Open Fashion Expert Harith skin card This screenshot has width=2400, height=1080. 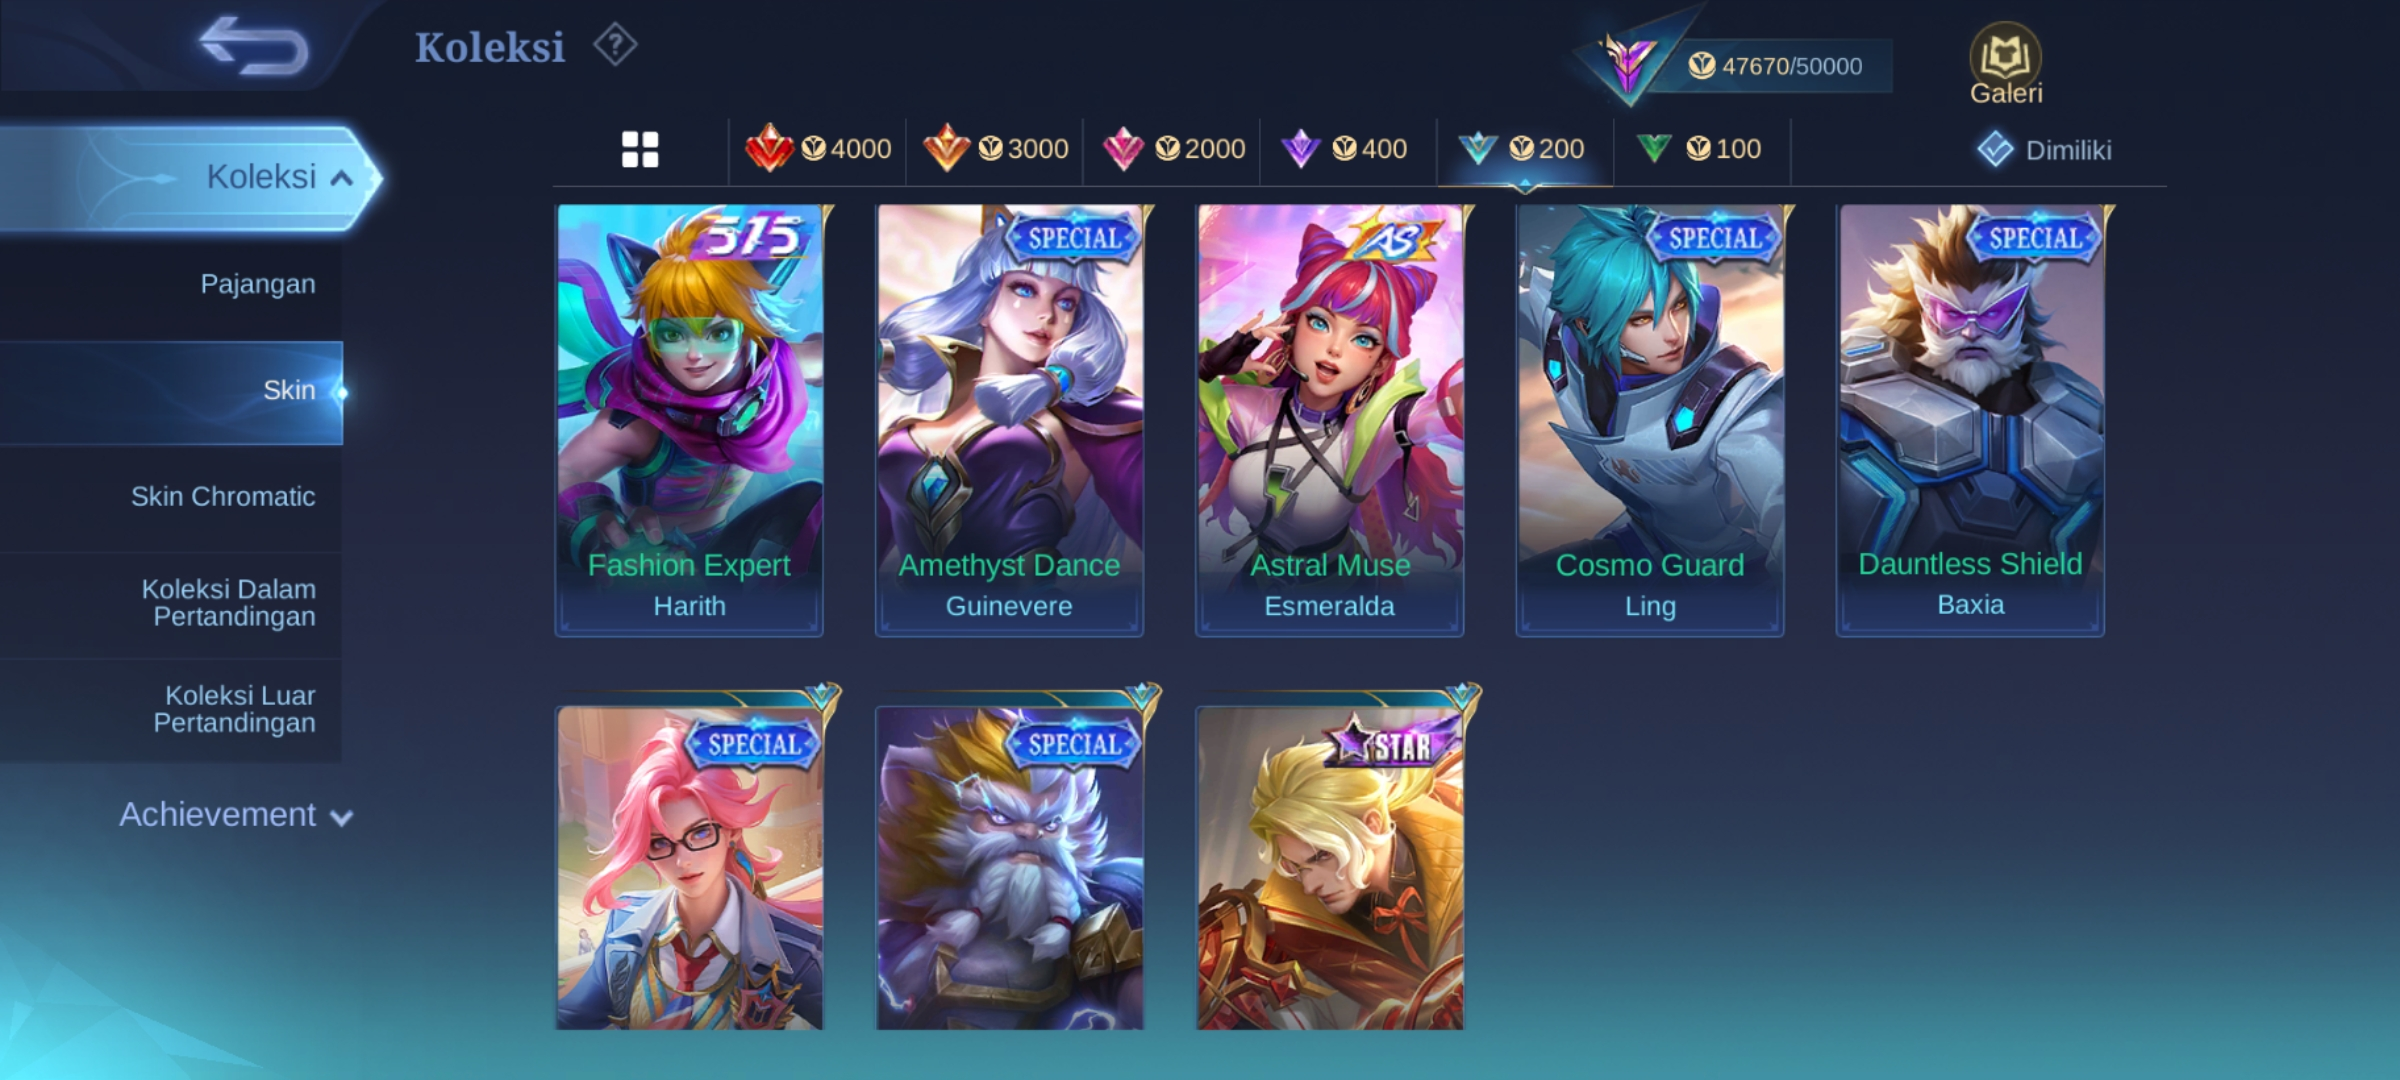click(x=689, y=420)
